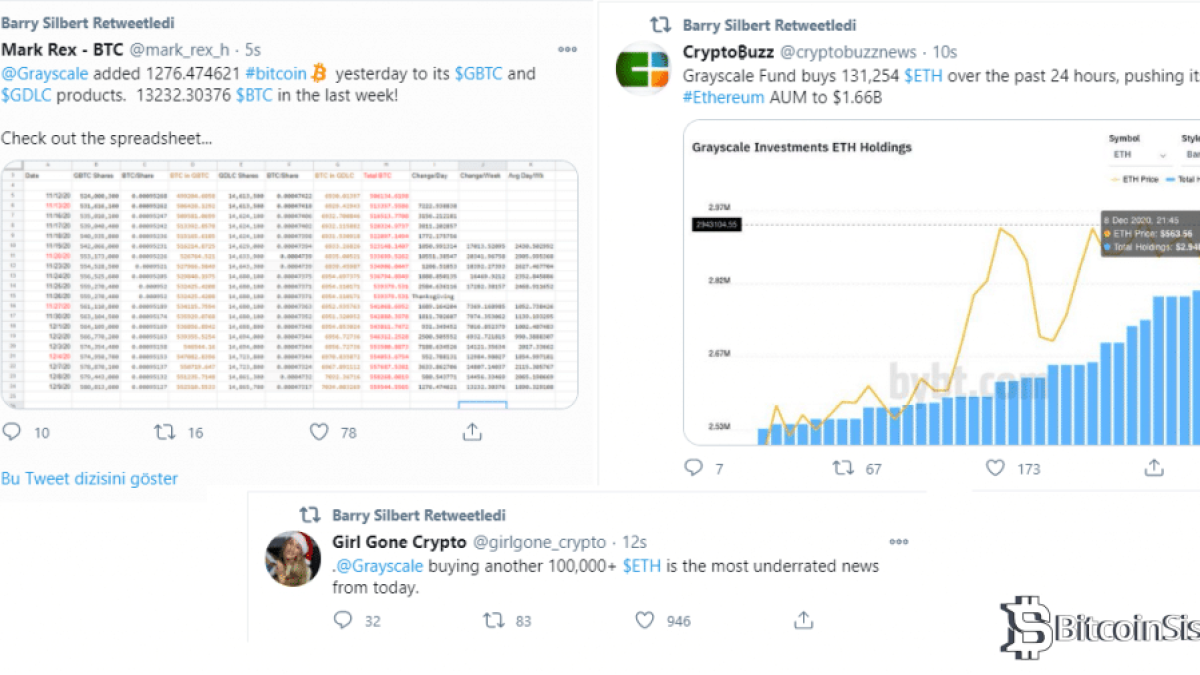The height and width of the screenshot is (675, 1200).
Task: Click 'Bu Tweet dizisini göster' link
Action: pyautogui.click(x=89, y=478)
